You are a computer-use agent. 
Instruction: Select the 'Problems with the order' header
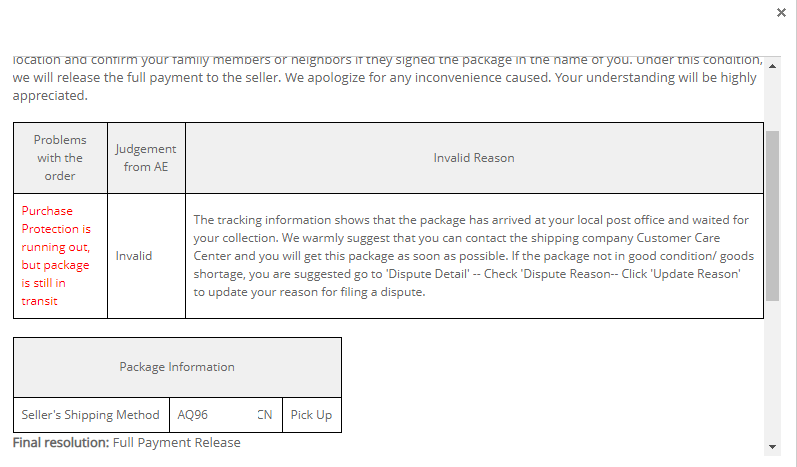pyautogui.click(x=60, y=158)
